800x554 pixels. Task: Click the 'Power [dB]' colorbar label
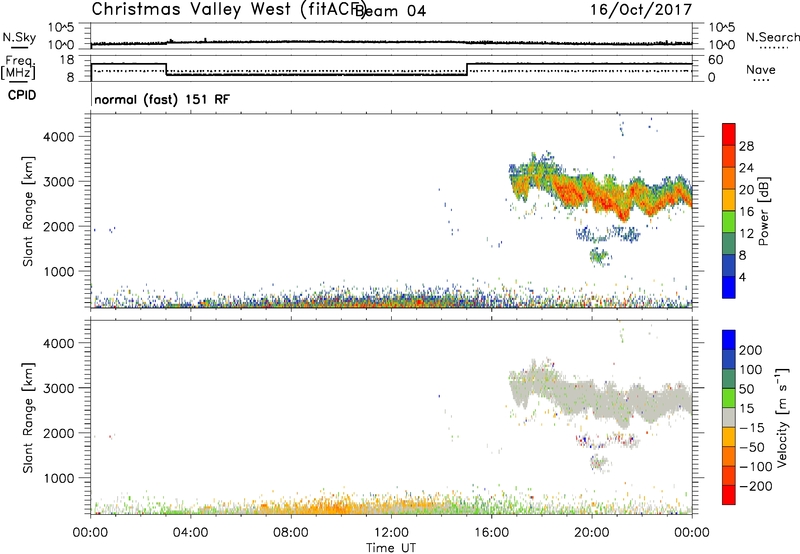(763, 211)
